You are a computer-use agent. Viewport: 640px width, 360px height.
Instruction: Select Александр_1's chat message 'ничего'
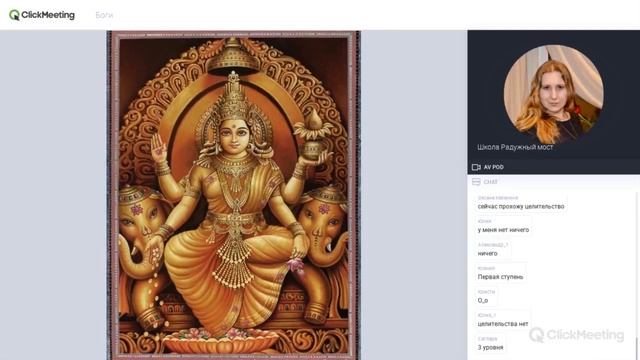click(487, 253)
